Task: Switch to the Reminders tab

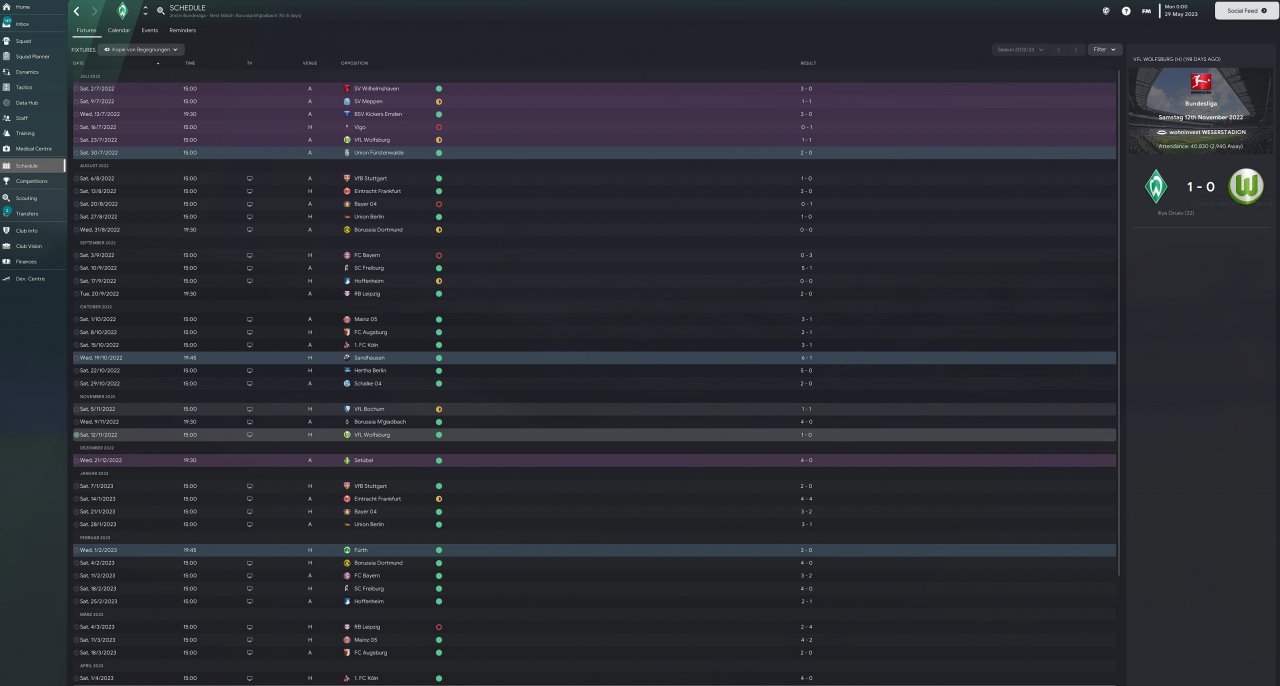Action: coord(182,30)
